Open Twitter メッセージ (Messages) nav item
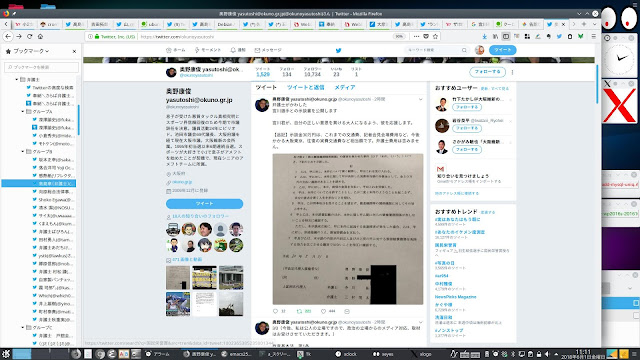Screen dimensions: 640x360 pos(268,50)
